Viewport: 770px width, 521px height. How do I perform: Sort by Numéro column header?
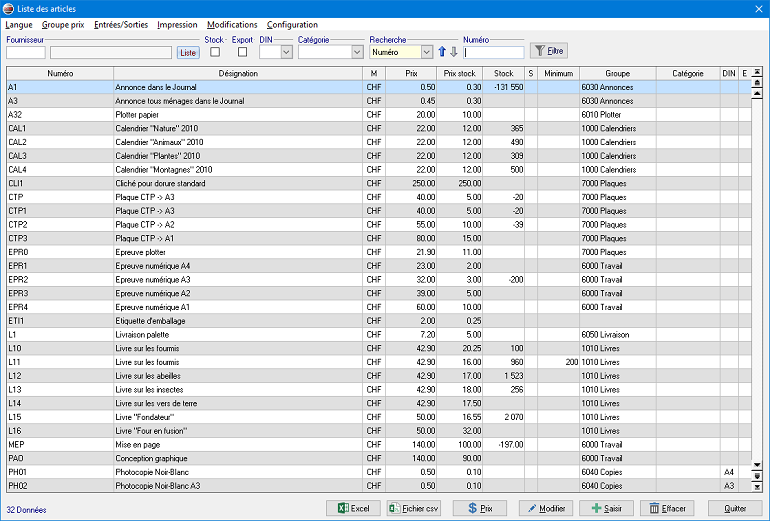pos(60,73)
